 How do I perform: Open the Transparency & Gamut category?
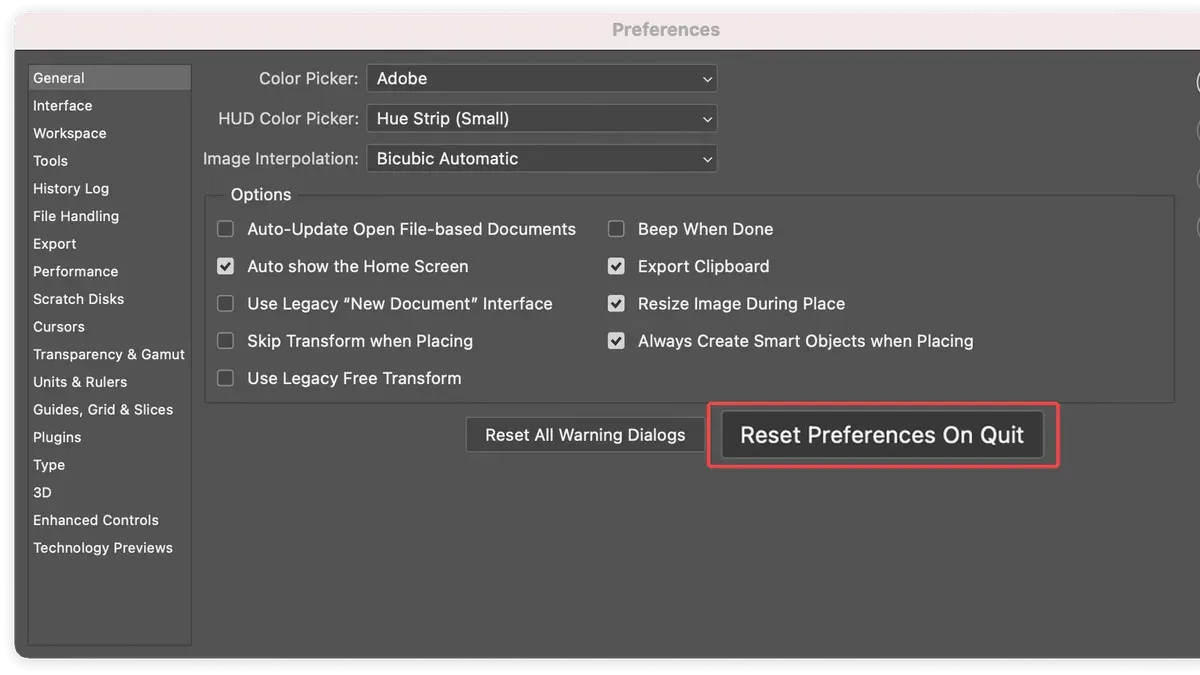click(x=110, y=355)
